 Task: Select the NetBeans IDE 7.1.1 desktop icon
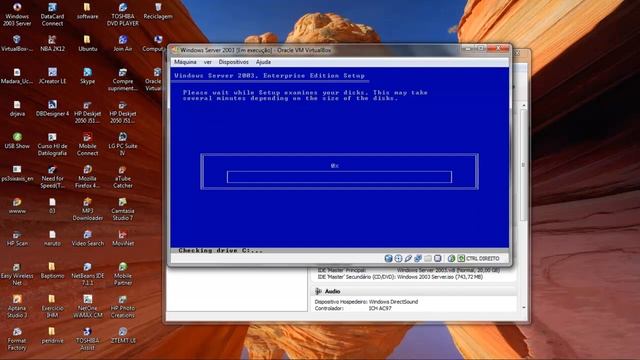(87, 274)
